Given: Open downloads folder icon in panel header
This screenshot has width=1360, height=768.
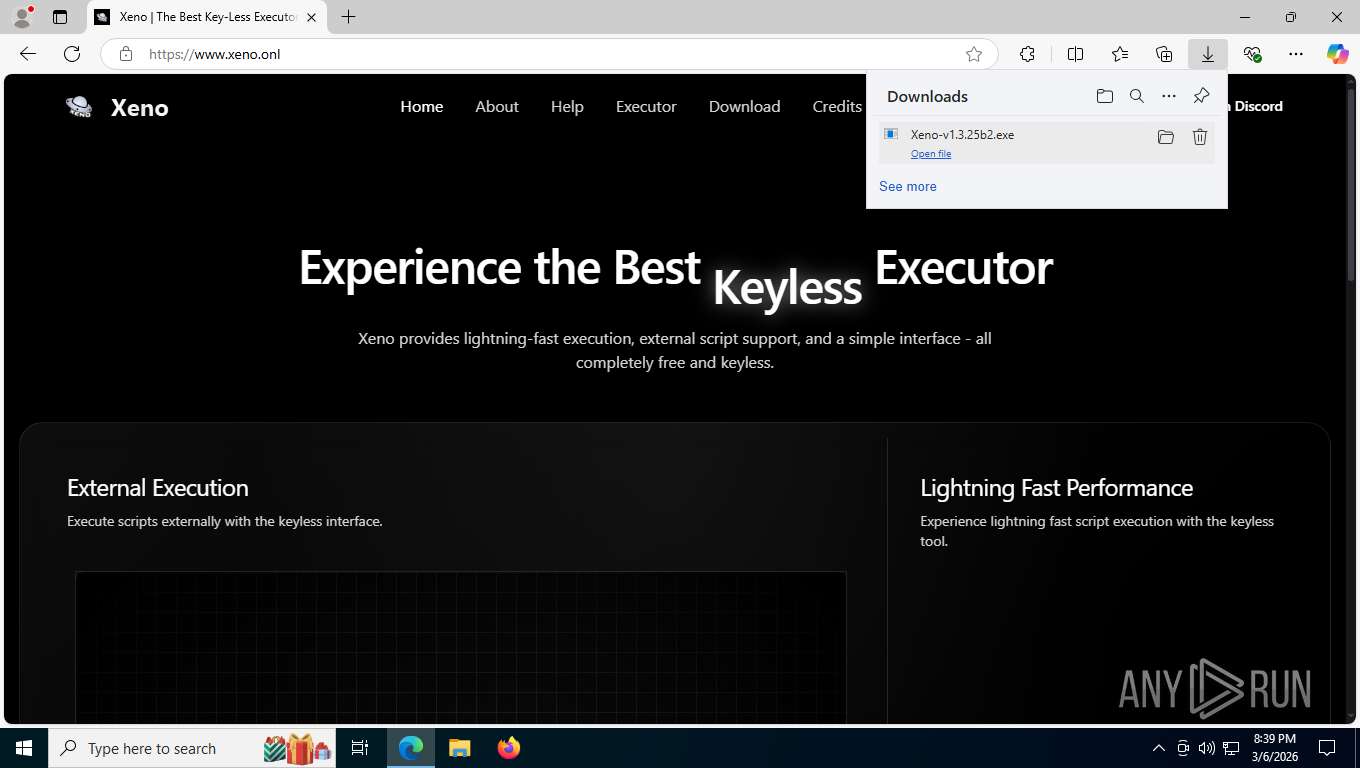Looking at the screenshot, I should click(1105, 96).
